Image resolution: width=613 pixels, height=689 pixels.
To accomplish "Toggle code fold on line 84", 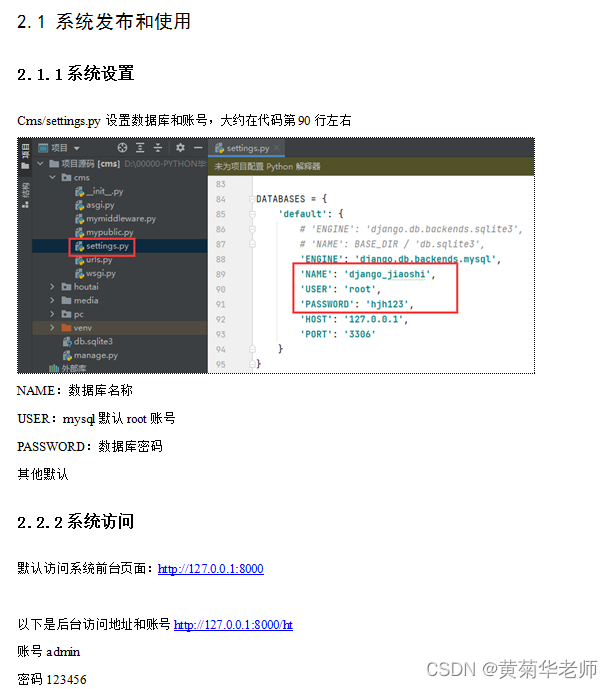I will tap(252, 199).
